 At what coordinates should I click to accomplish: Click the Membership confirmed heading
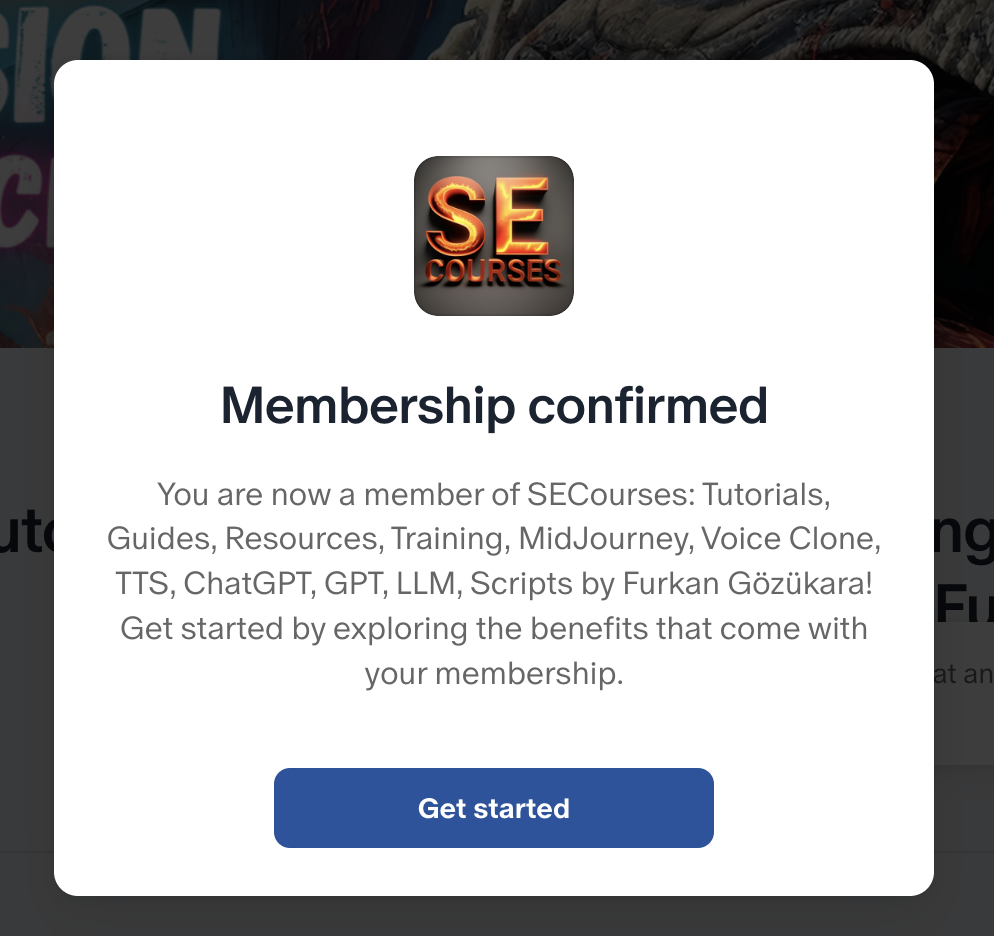(x=494, y=405)
